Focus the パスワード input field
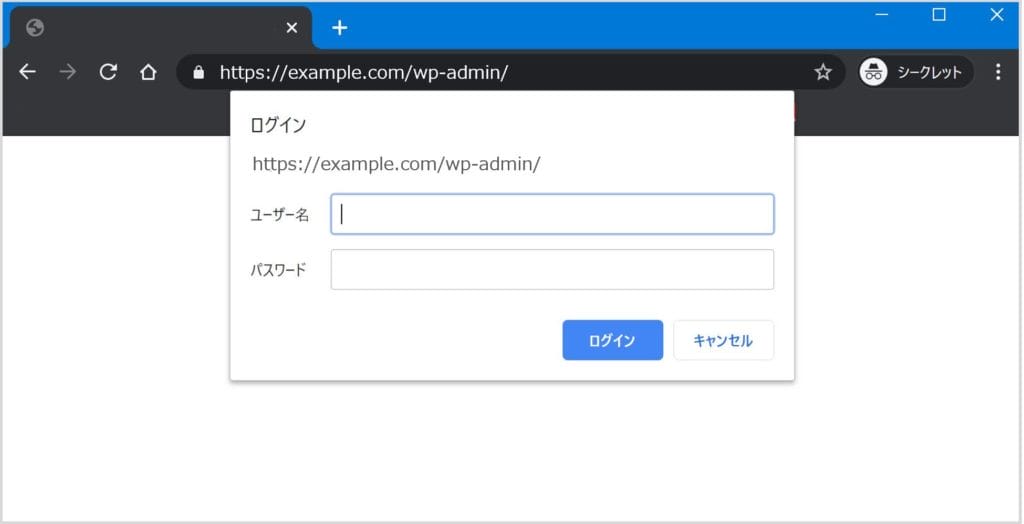This screenshot has width=1024, height=524. [x=552, y=269]
